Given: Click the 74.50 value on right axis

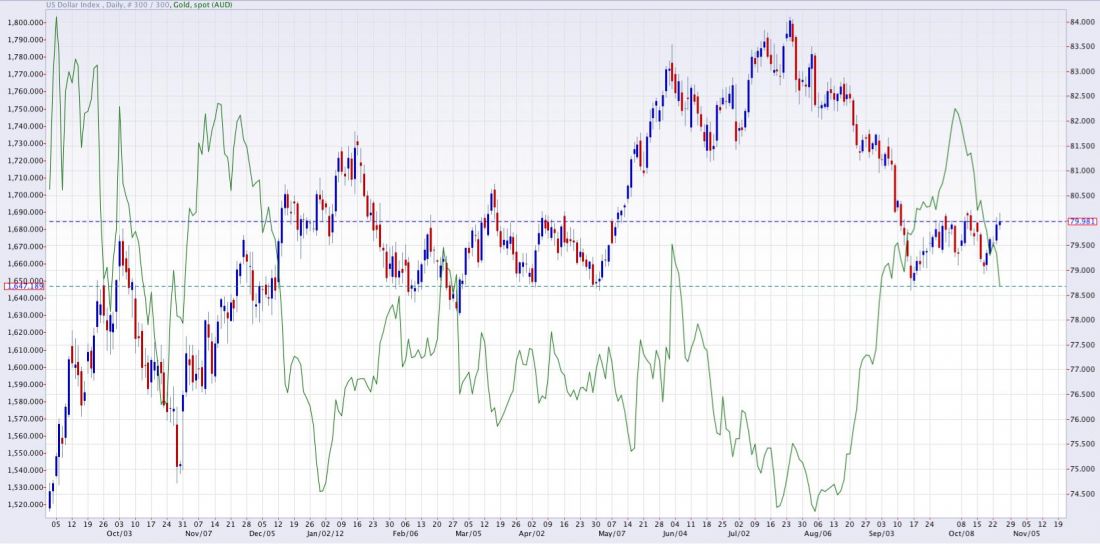Looking at the screenshot, I should [1081, 494].
